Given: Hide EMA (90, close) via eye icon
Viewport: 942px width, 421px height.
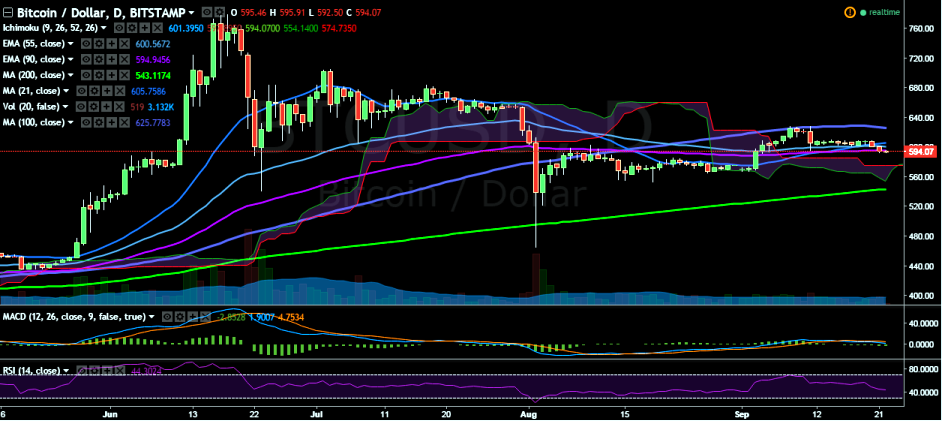Looking at the screenshot, I should click(x=86, y=59).
